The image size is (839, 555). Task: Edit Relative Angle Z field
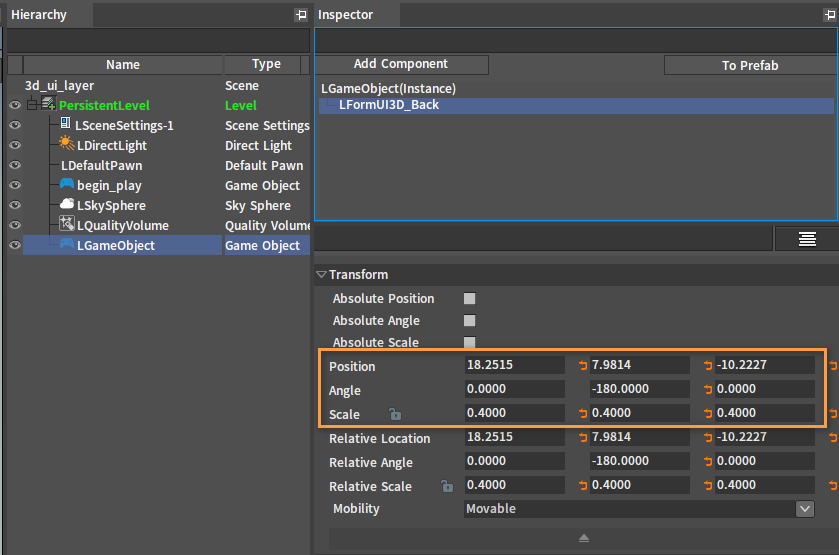765,461
